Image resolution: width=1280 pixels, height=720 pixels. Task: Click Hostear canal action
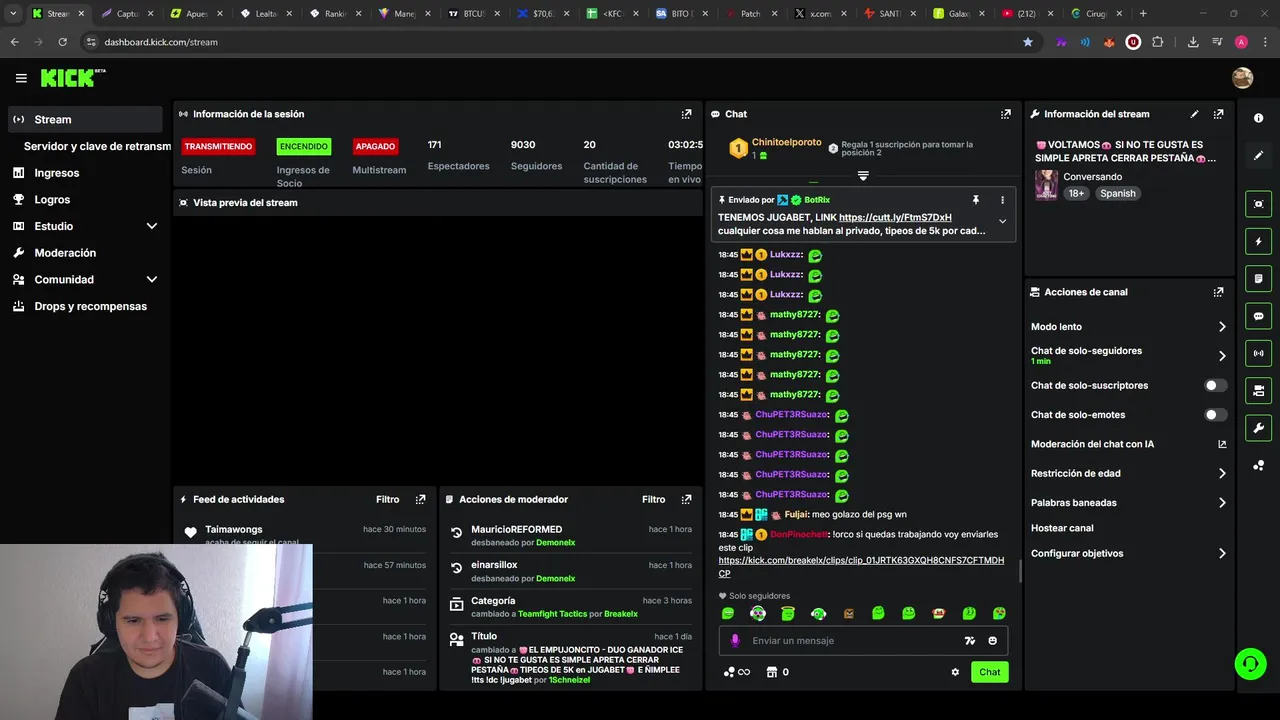click(1062, 528)
